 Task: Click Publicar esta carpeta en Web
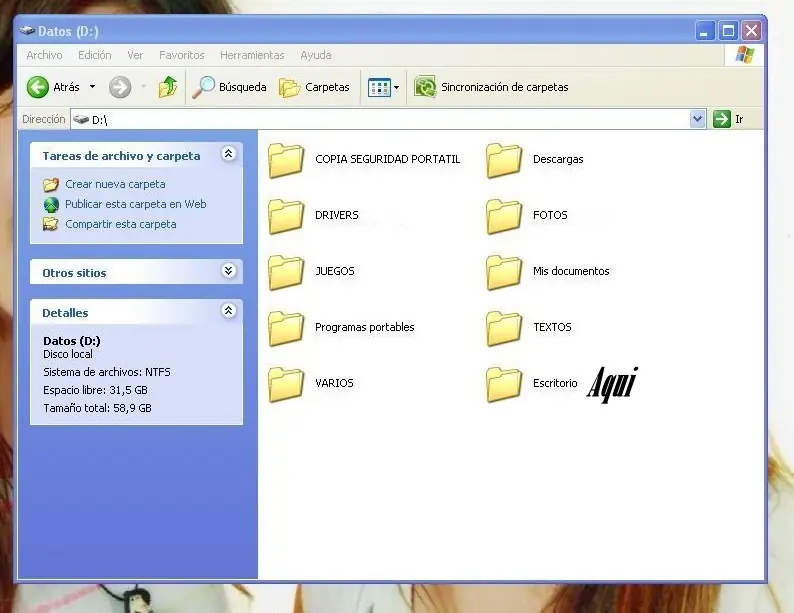click(x=136, y=204)
